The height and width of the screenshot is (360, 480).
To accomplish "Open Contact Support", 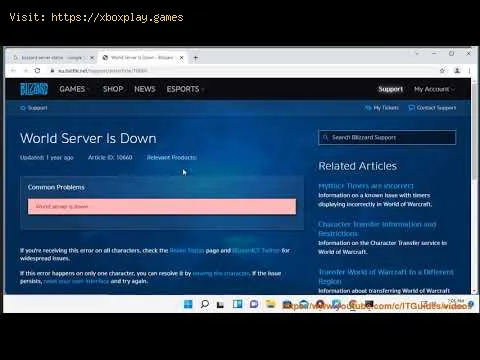I will click(432, 108).
